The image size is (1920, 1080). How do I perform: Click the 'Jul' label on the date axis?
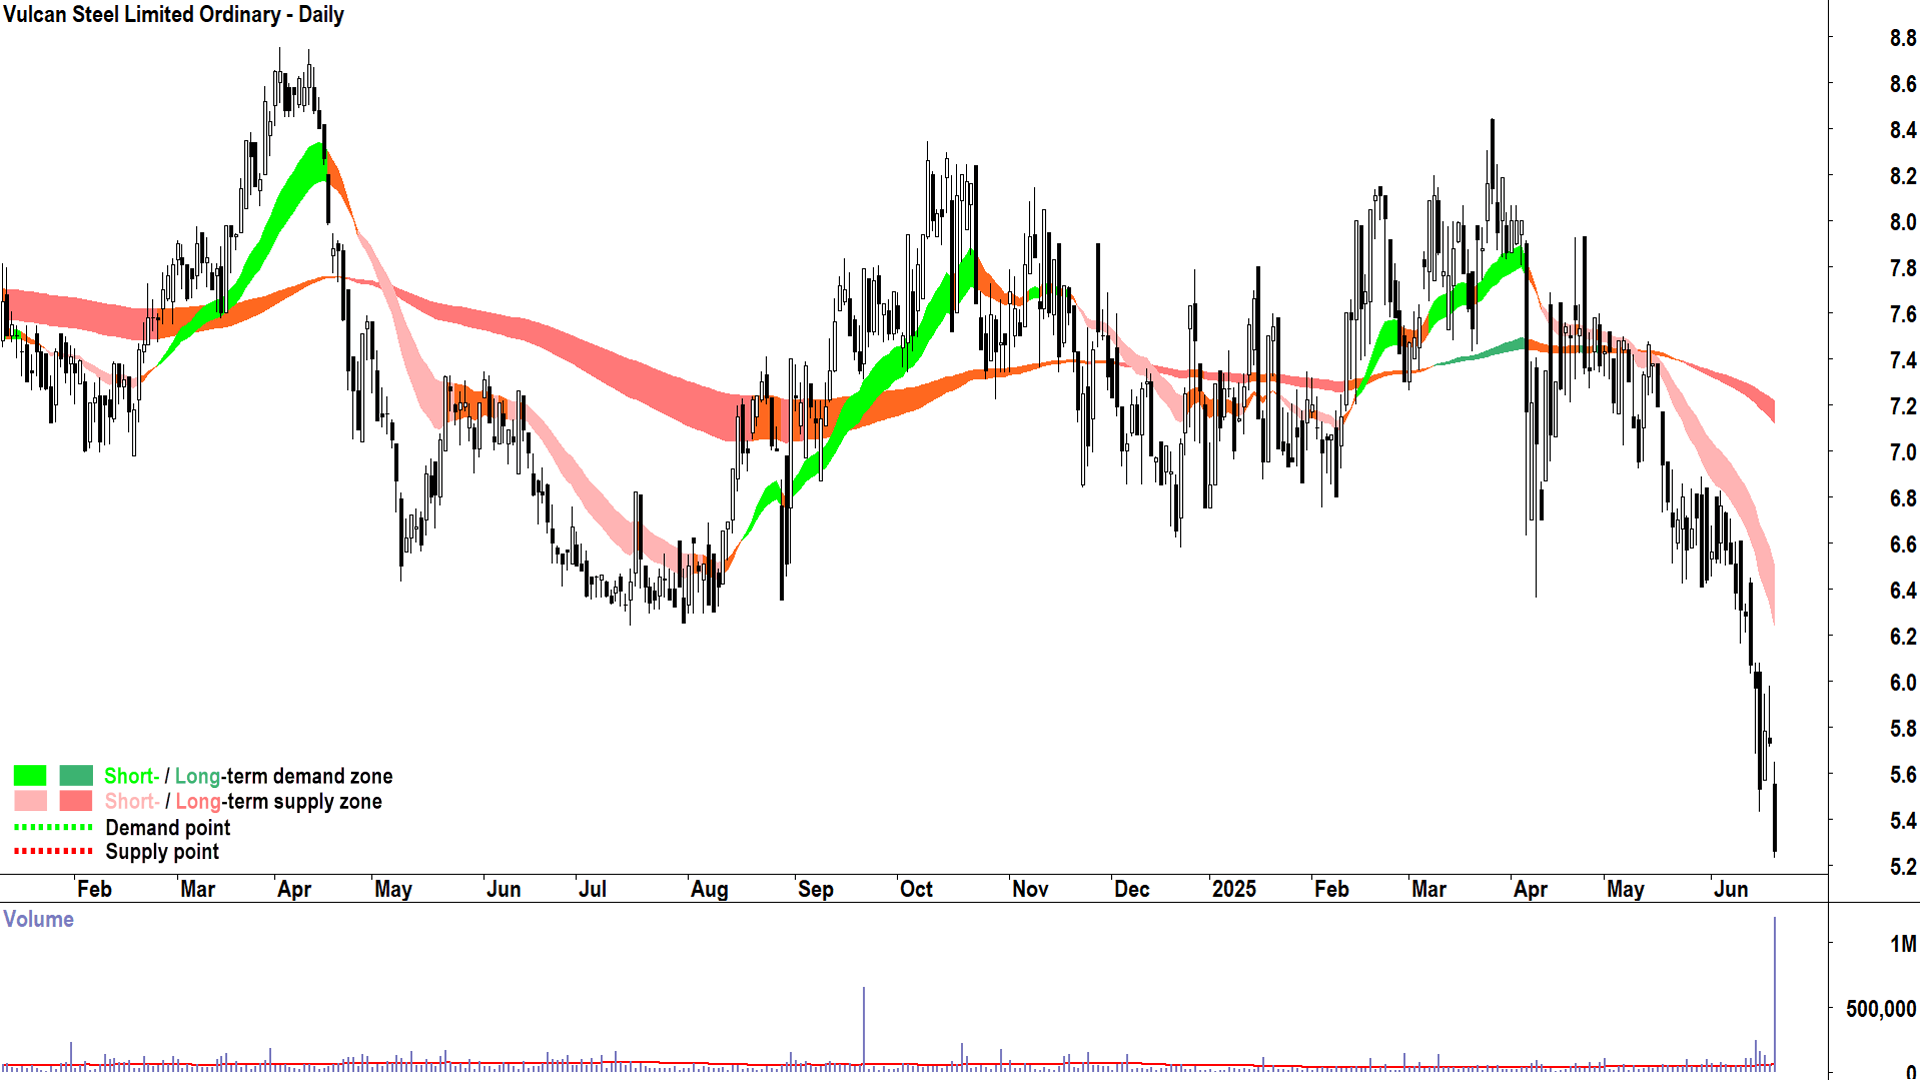click(592, 889)
